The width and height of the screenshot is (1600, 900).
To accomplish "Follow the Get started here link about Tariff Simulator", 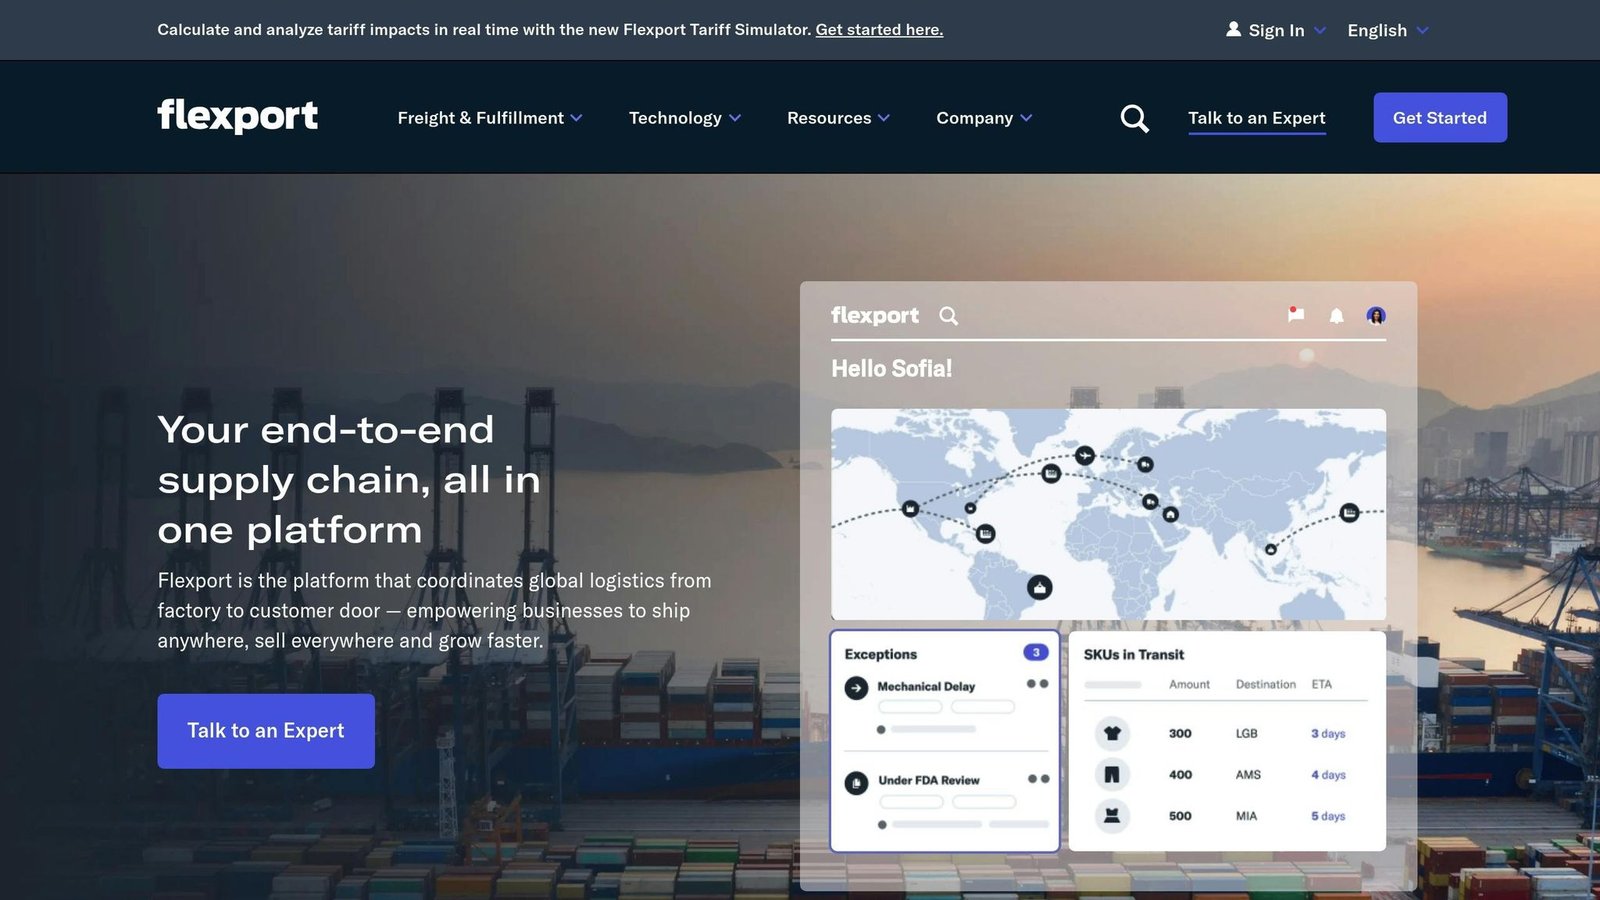I will tap(879, 29).
